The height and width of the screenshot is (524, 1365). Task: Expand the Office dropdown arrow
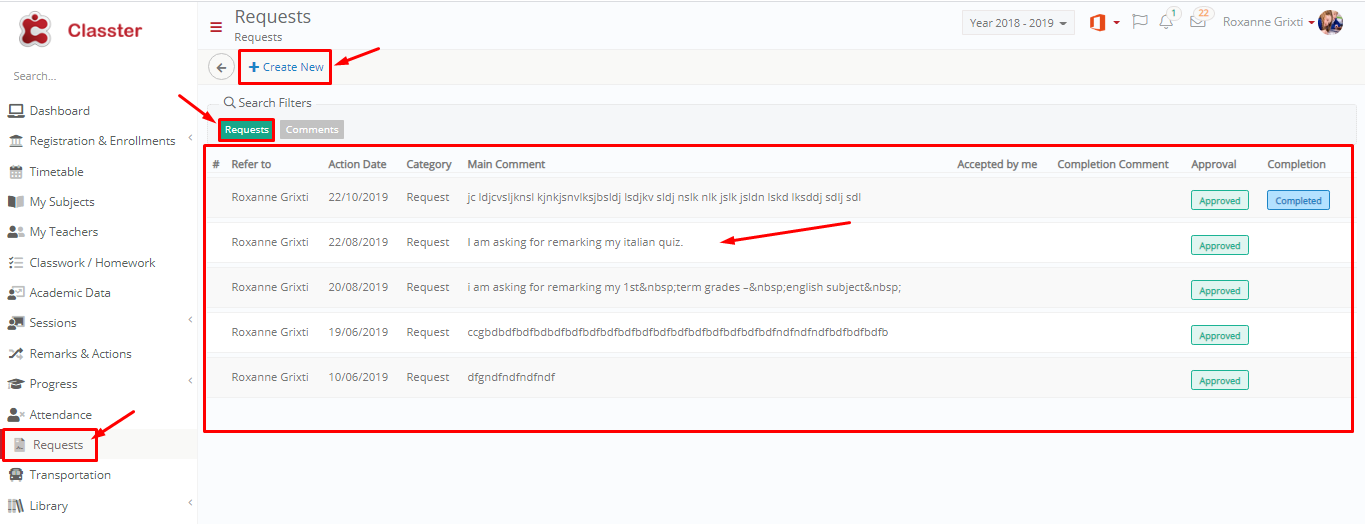pyautogui.click(x=1117, y=23)
